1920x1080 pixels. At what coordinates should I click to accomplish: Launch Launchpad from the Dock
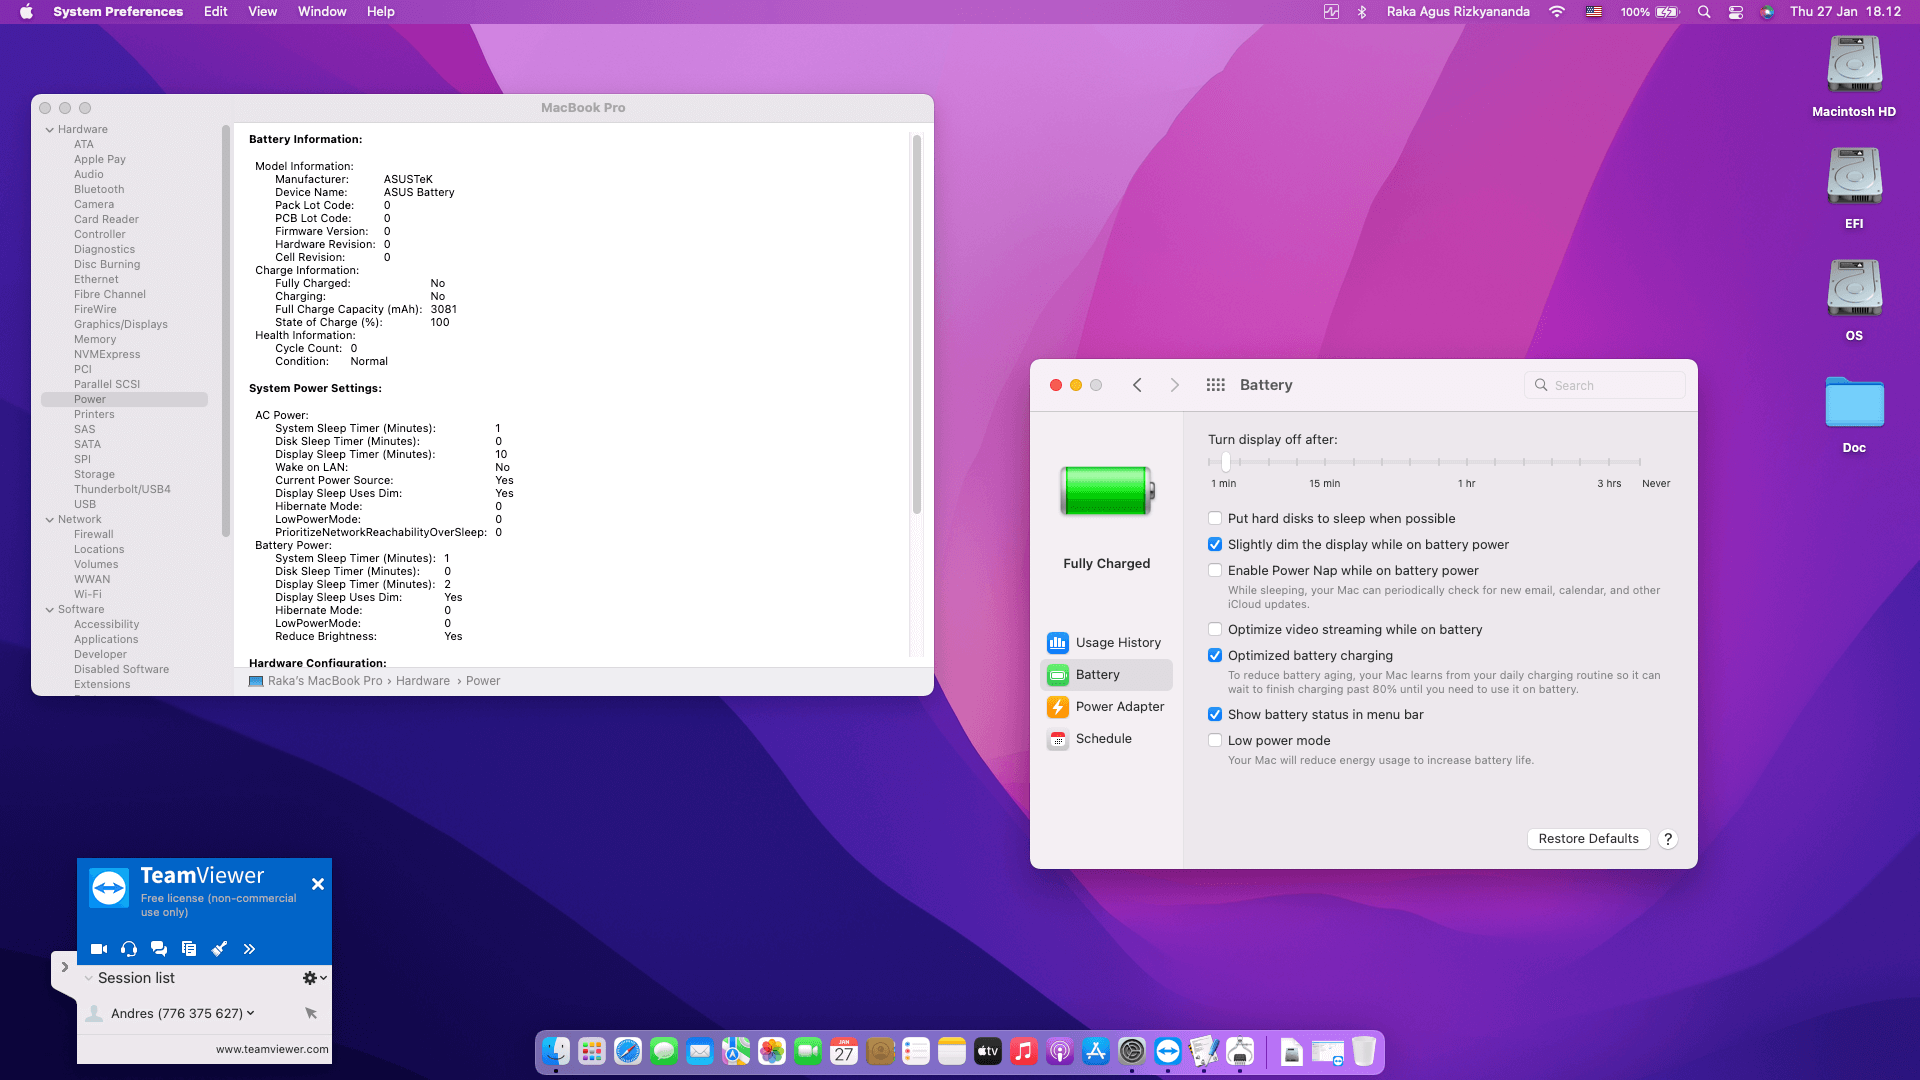point(592,1052)
